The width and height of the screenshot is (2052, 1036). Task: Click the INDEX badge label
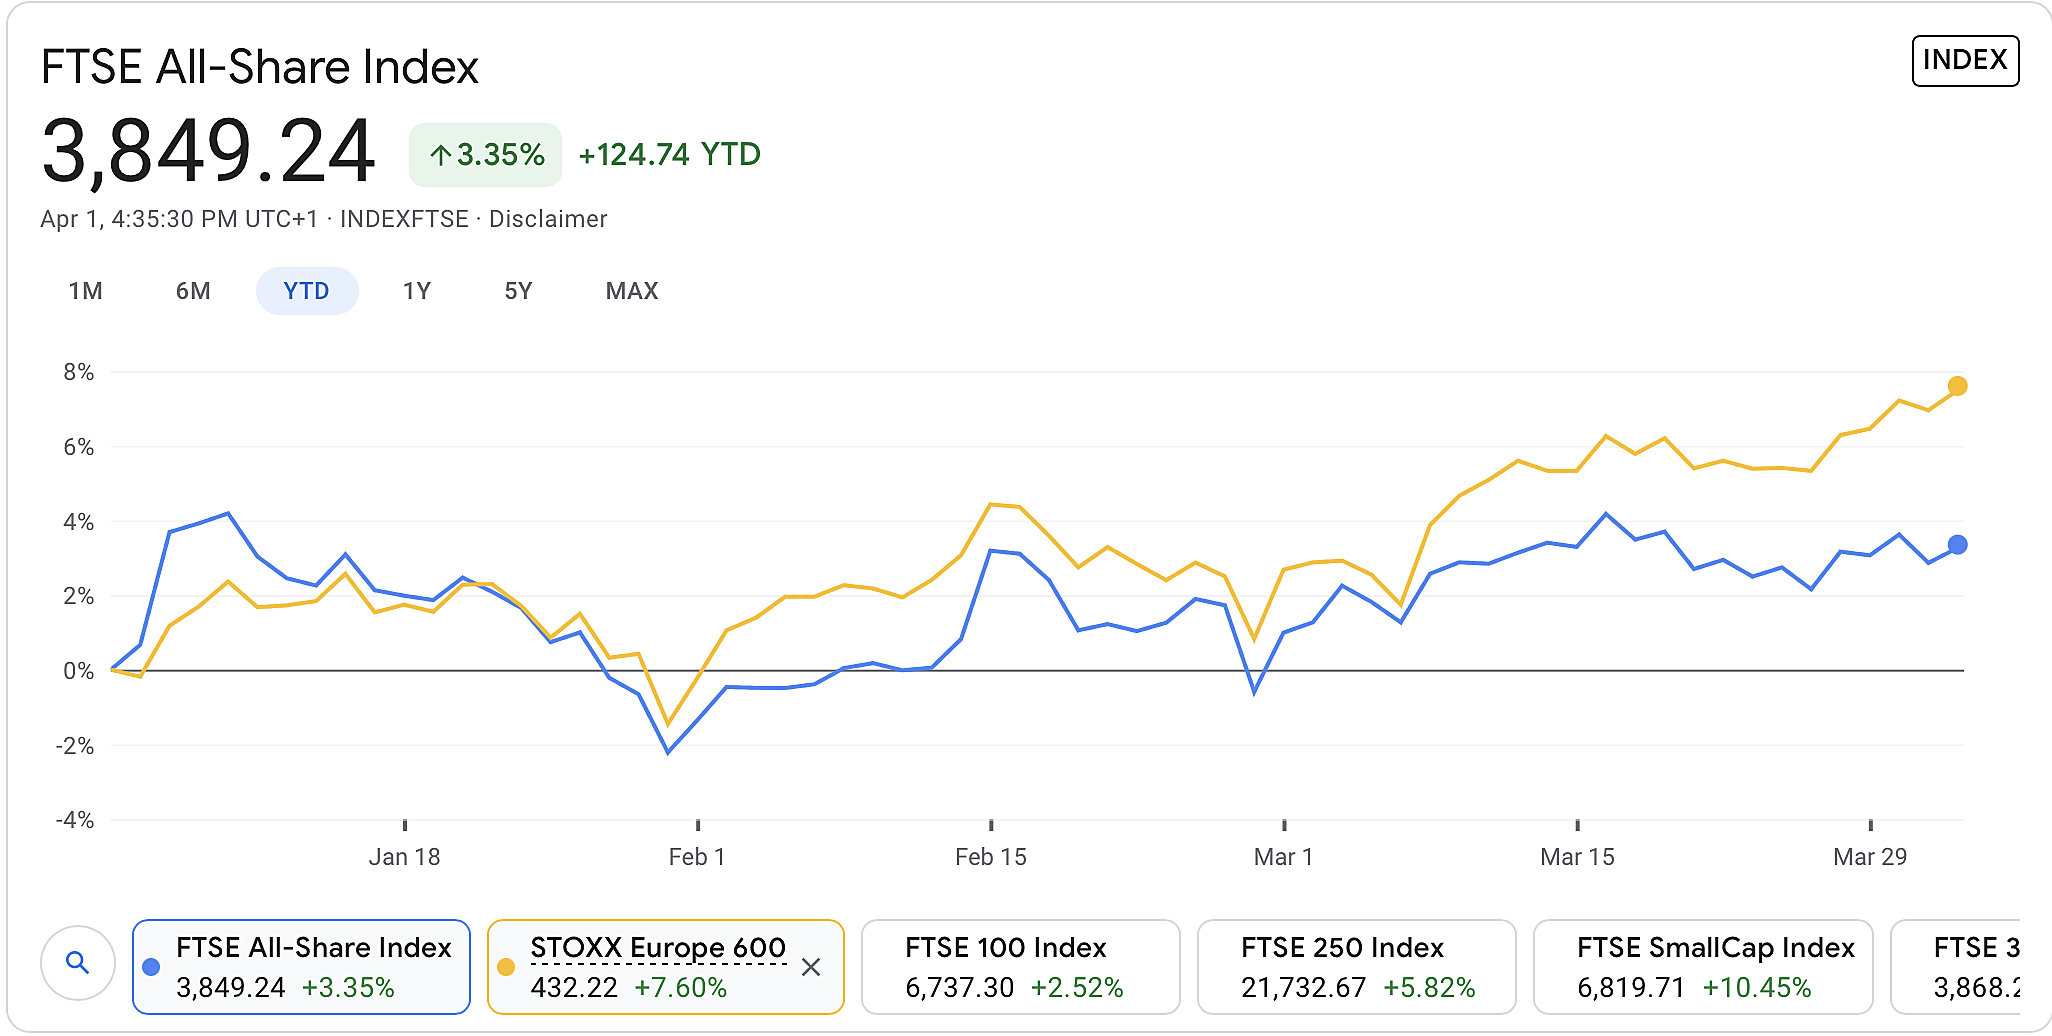[x=1965, y=60]
